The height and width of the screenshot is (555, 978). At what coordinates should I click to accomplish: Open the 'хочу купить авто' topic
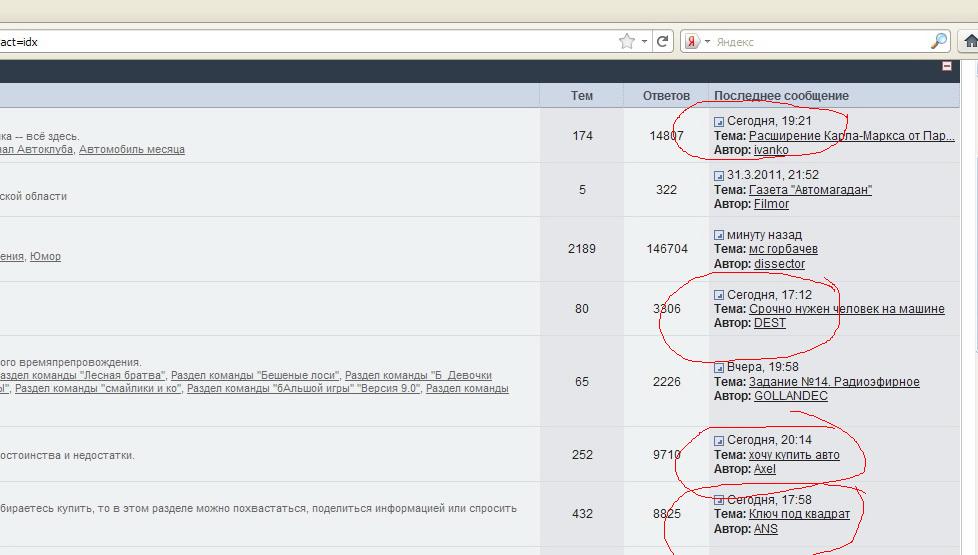click(794, 455)
